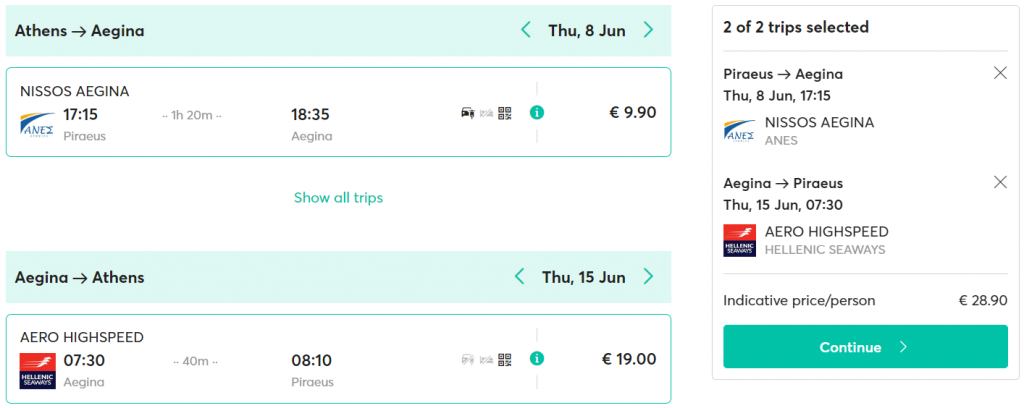This screenshot has width=1024, height=408.
Task: Click info icon on NISSOS AEGINA trip
Action: click(537, 112)
